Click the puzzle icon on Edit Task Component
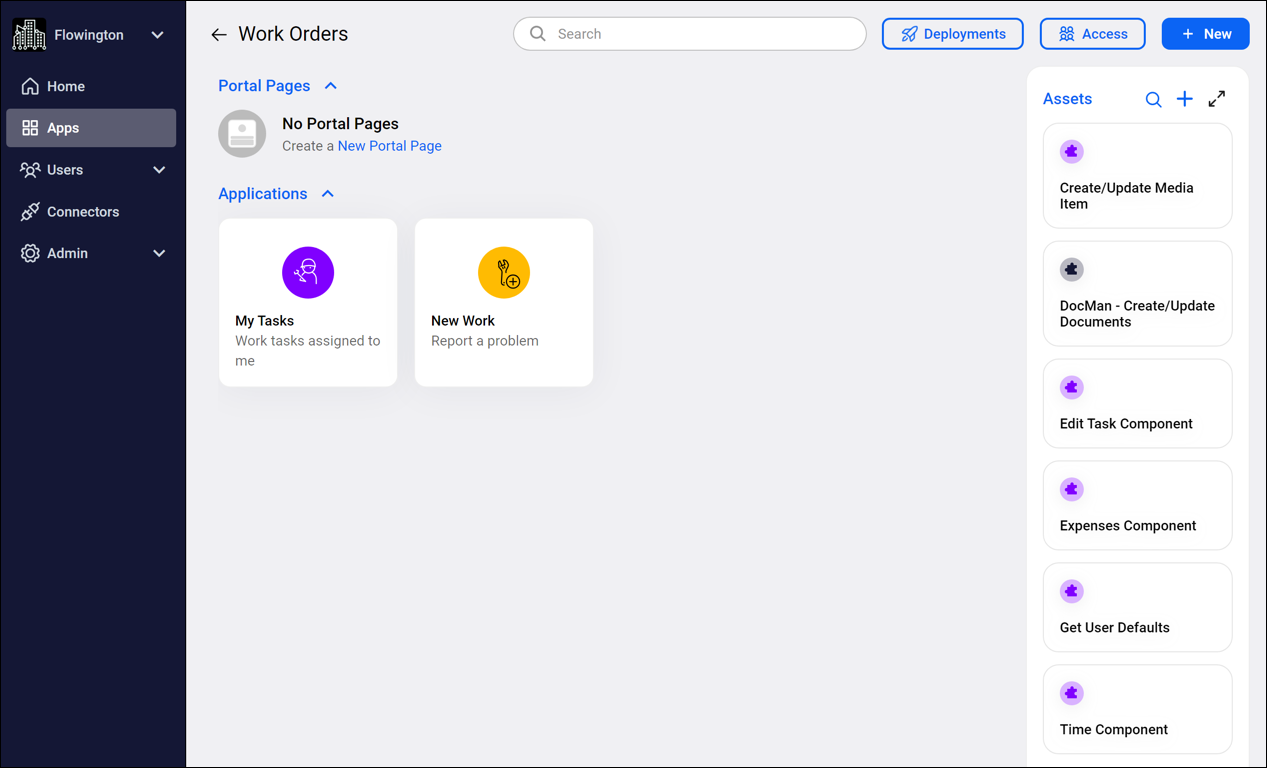Screen dimensions: 1267x768 coord(1072,388)
